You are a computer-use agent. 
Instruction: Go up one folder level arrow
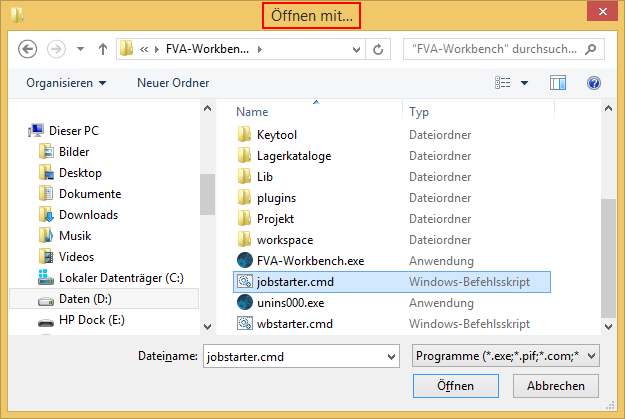click(102, 48)
